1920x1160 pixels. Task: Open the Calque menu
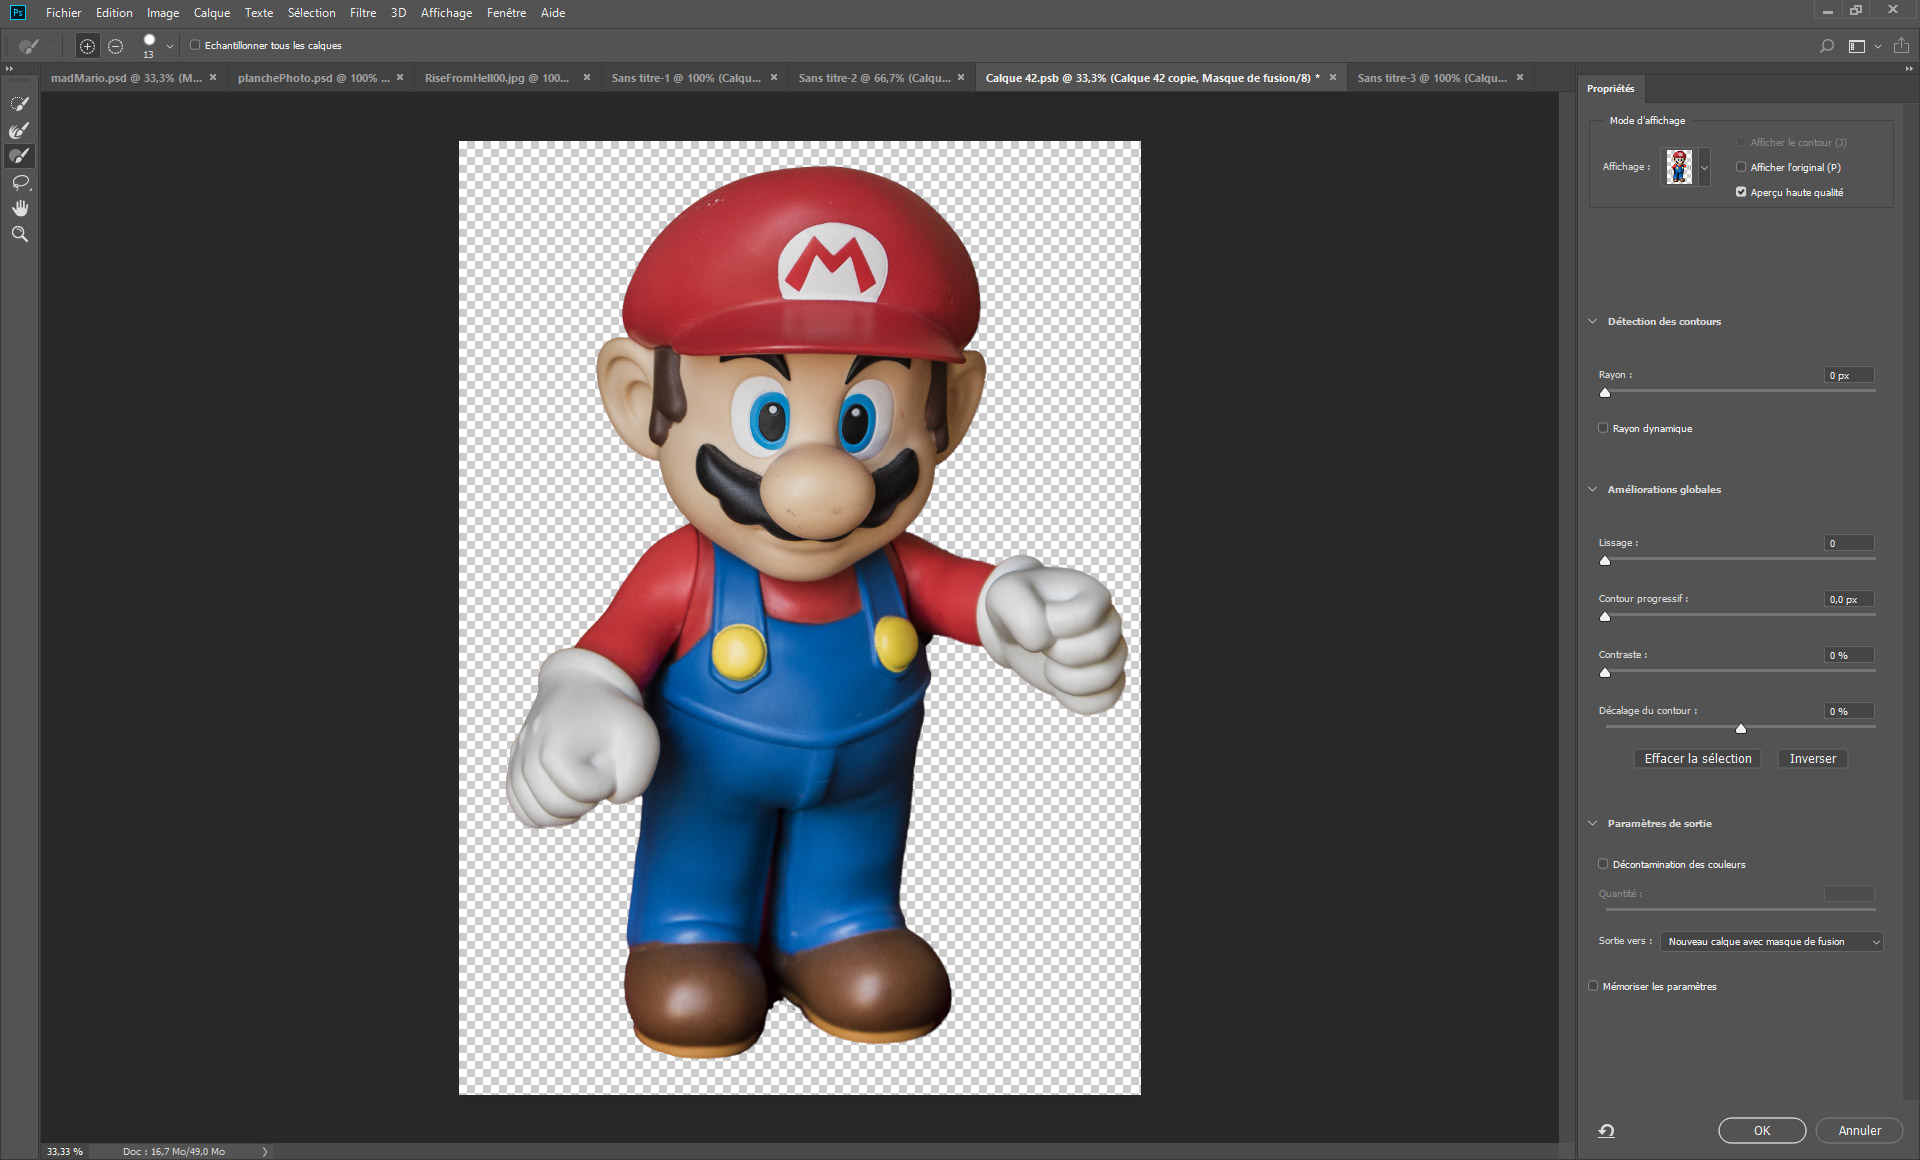[x=212, y=13]
